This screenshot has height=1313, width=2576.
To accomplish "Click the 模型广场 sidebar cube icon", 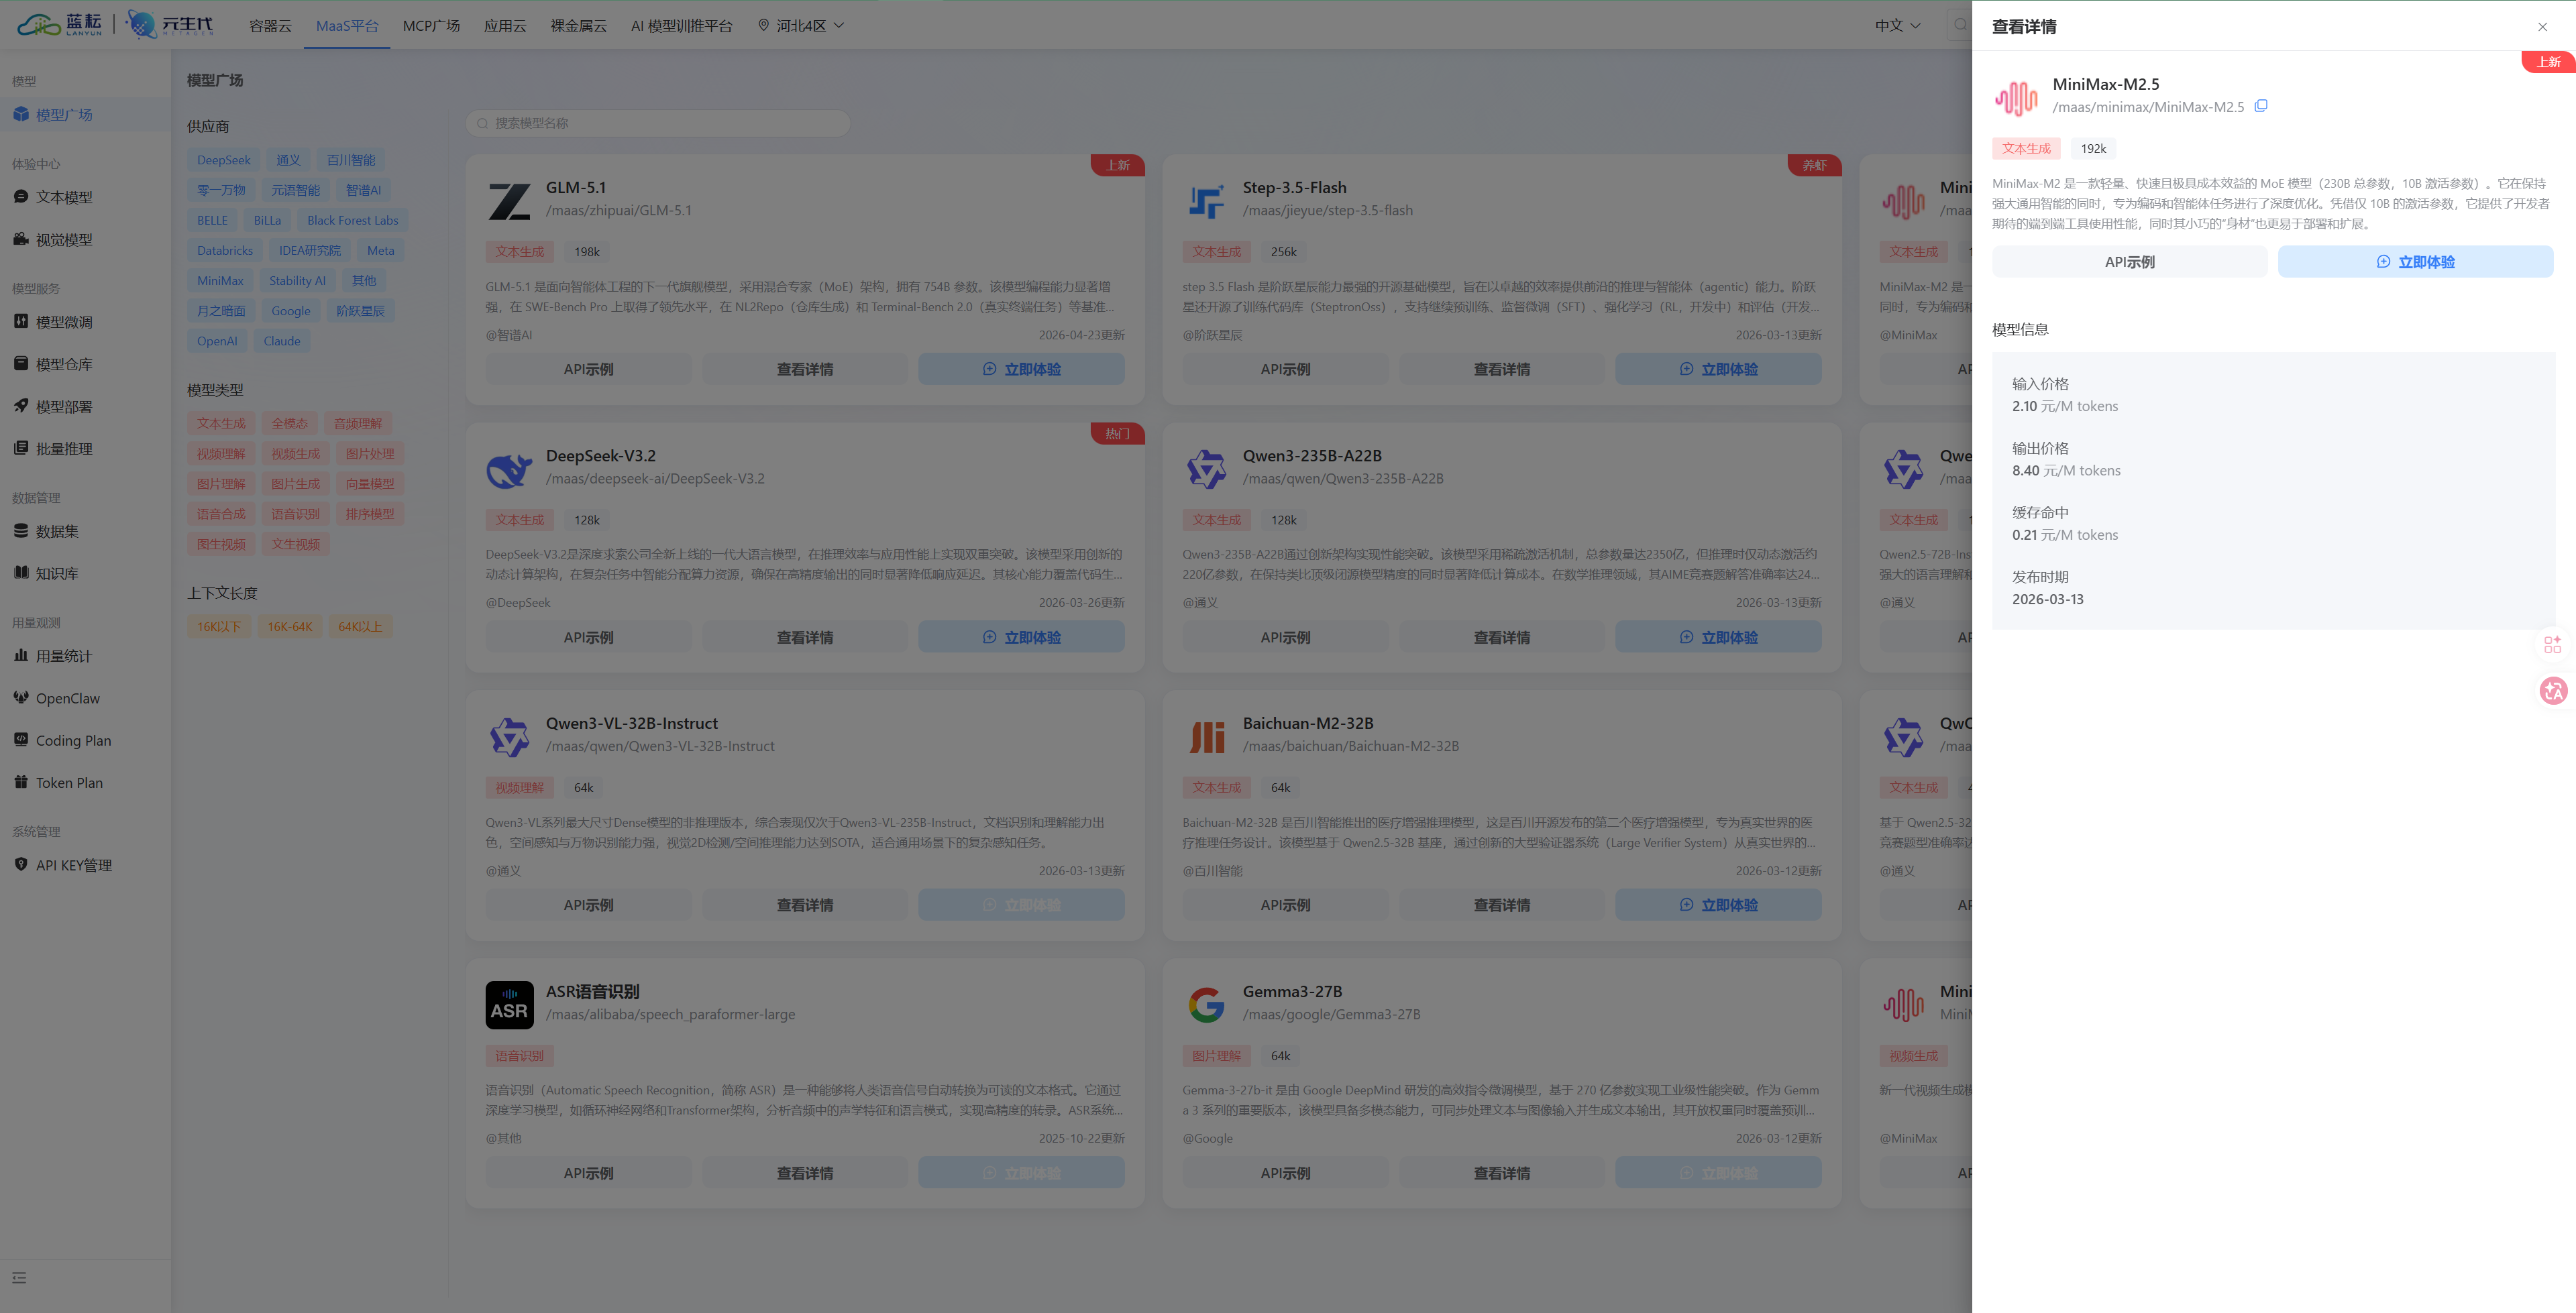I will (21, 114).
